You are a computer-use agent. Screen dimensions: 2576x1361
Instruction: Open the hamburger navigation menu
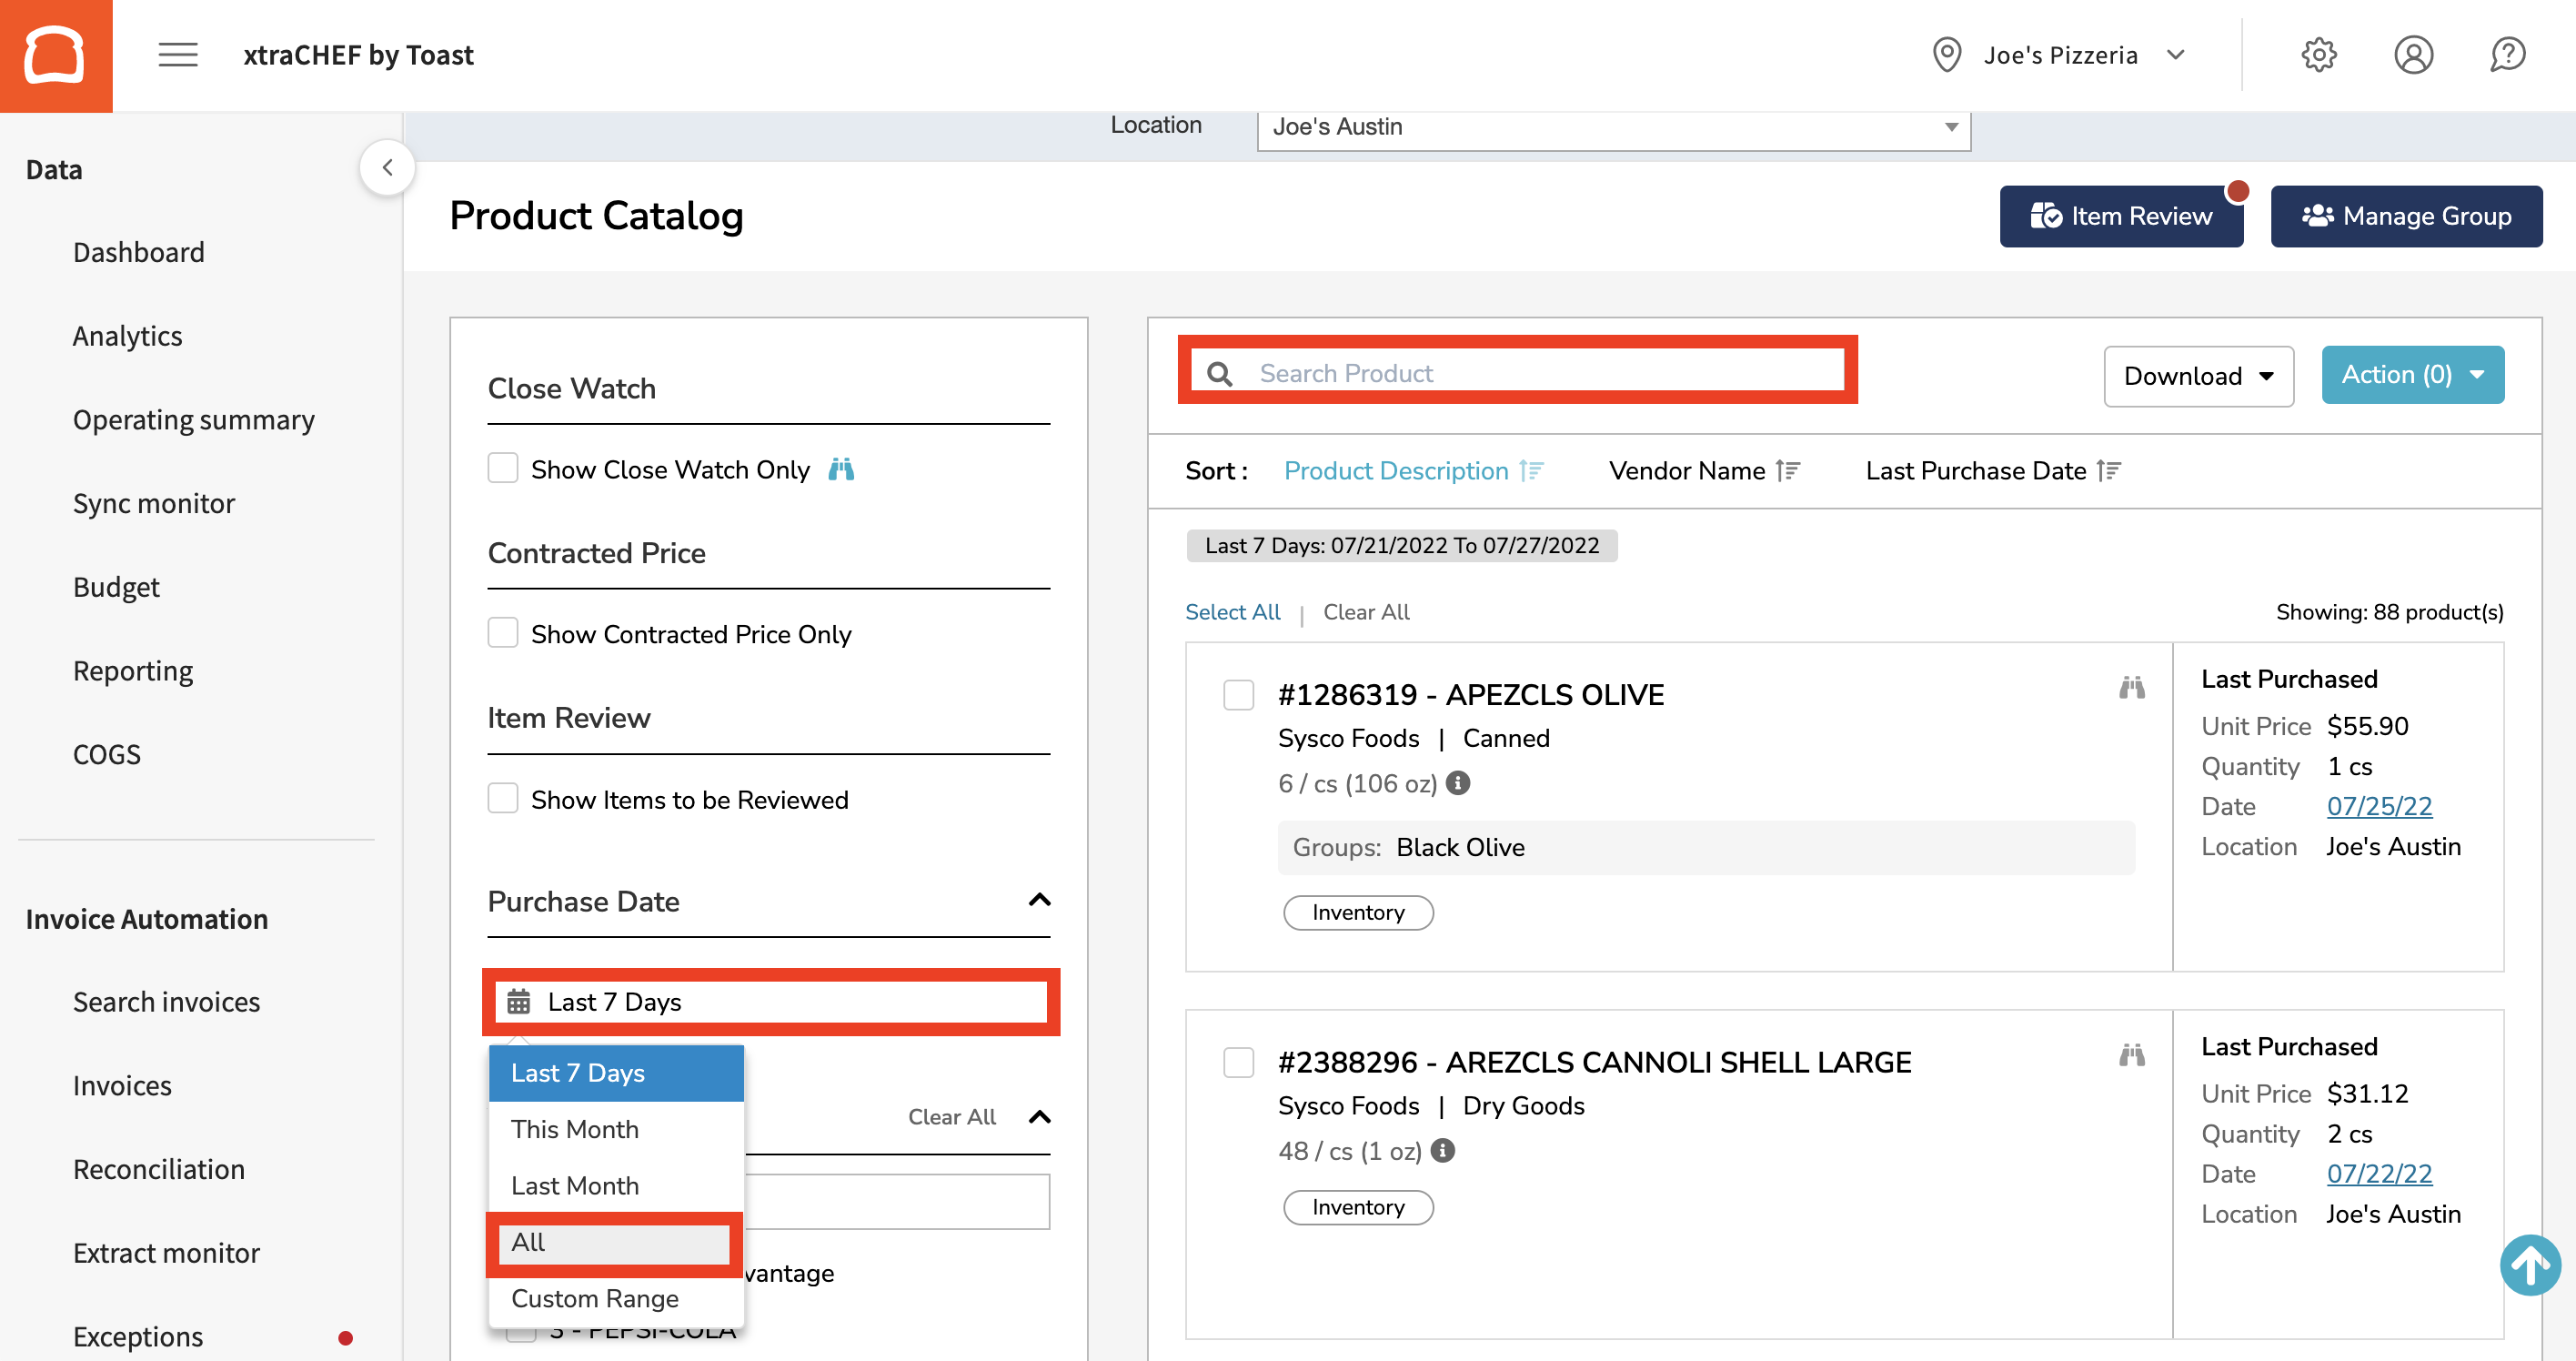point(178,55)
